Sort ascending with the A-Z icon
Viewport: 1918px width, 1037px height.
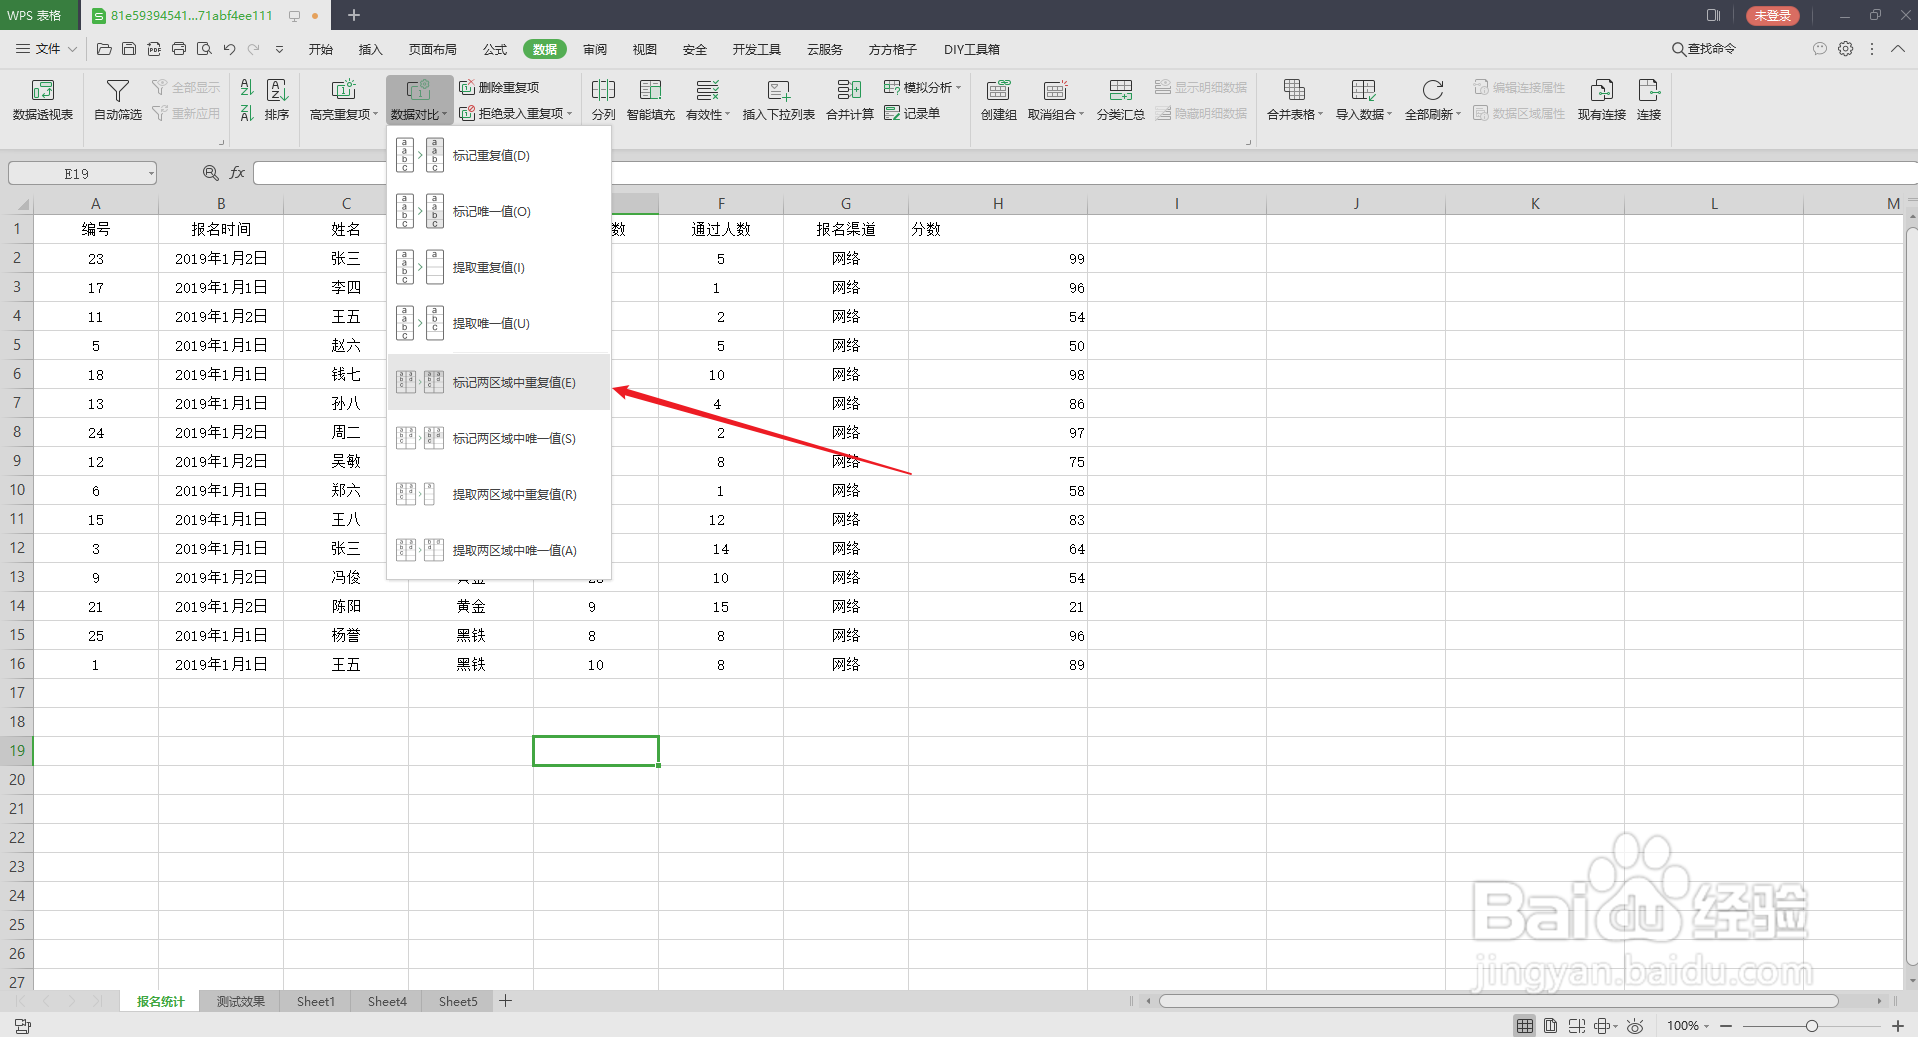point(247,88)
